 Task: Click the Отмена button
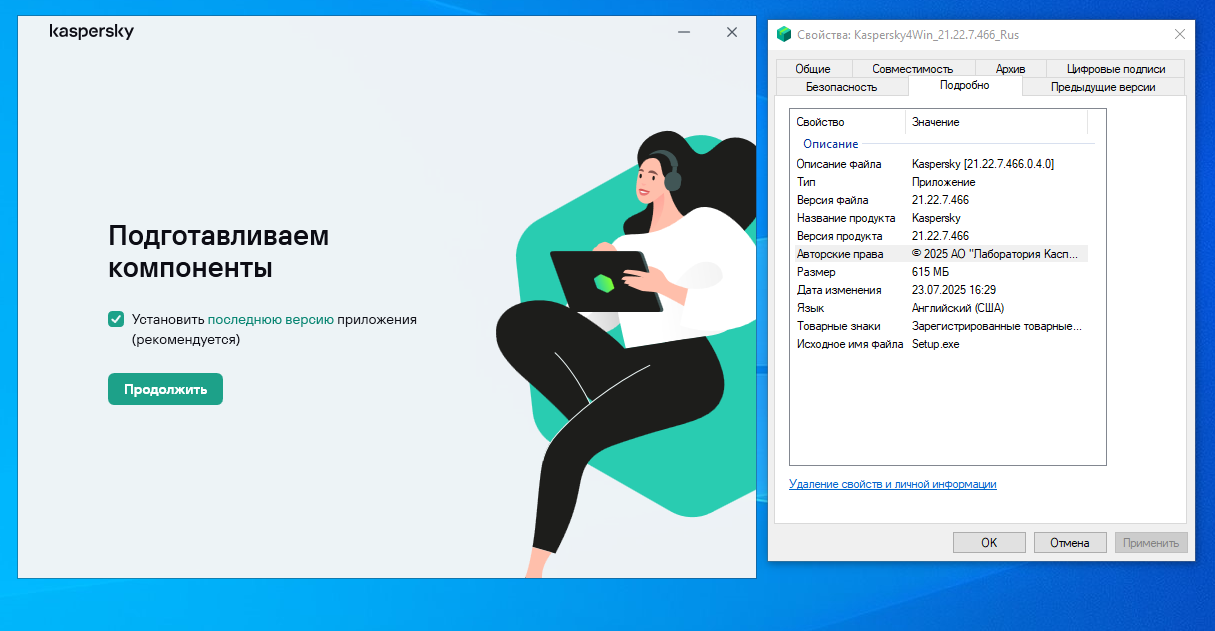(1070, 543)
